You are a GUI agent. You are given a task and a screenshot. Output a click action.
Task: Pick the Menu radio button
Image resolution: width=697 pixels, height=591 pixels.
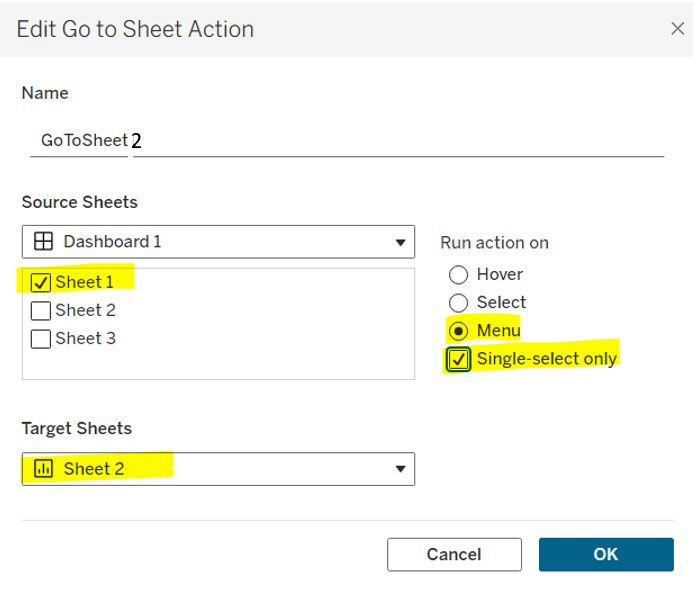coord(459,331)
